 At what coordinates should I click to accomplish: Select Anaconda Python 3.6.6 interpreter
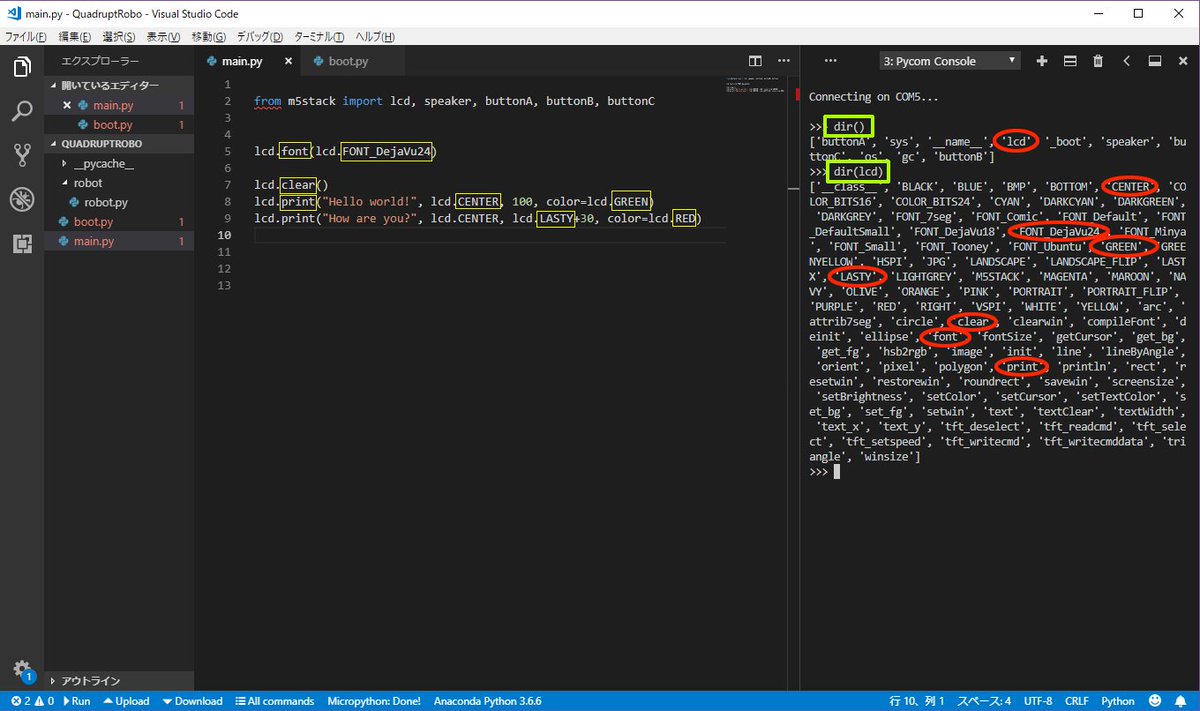pyautogui.click(x=487, y=701)
